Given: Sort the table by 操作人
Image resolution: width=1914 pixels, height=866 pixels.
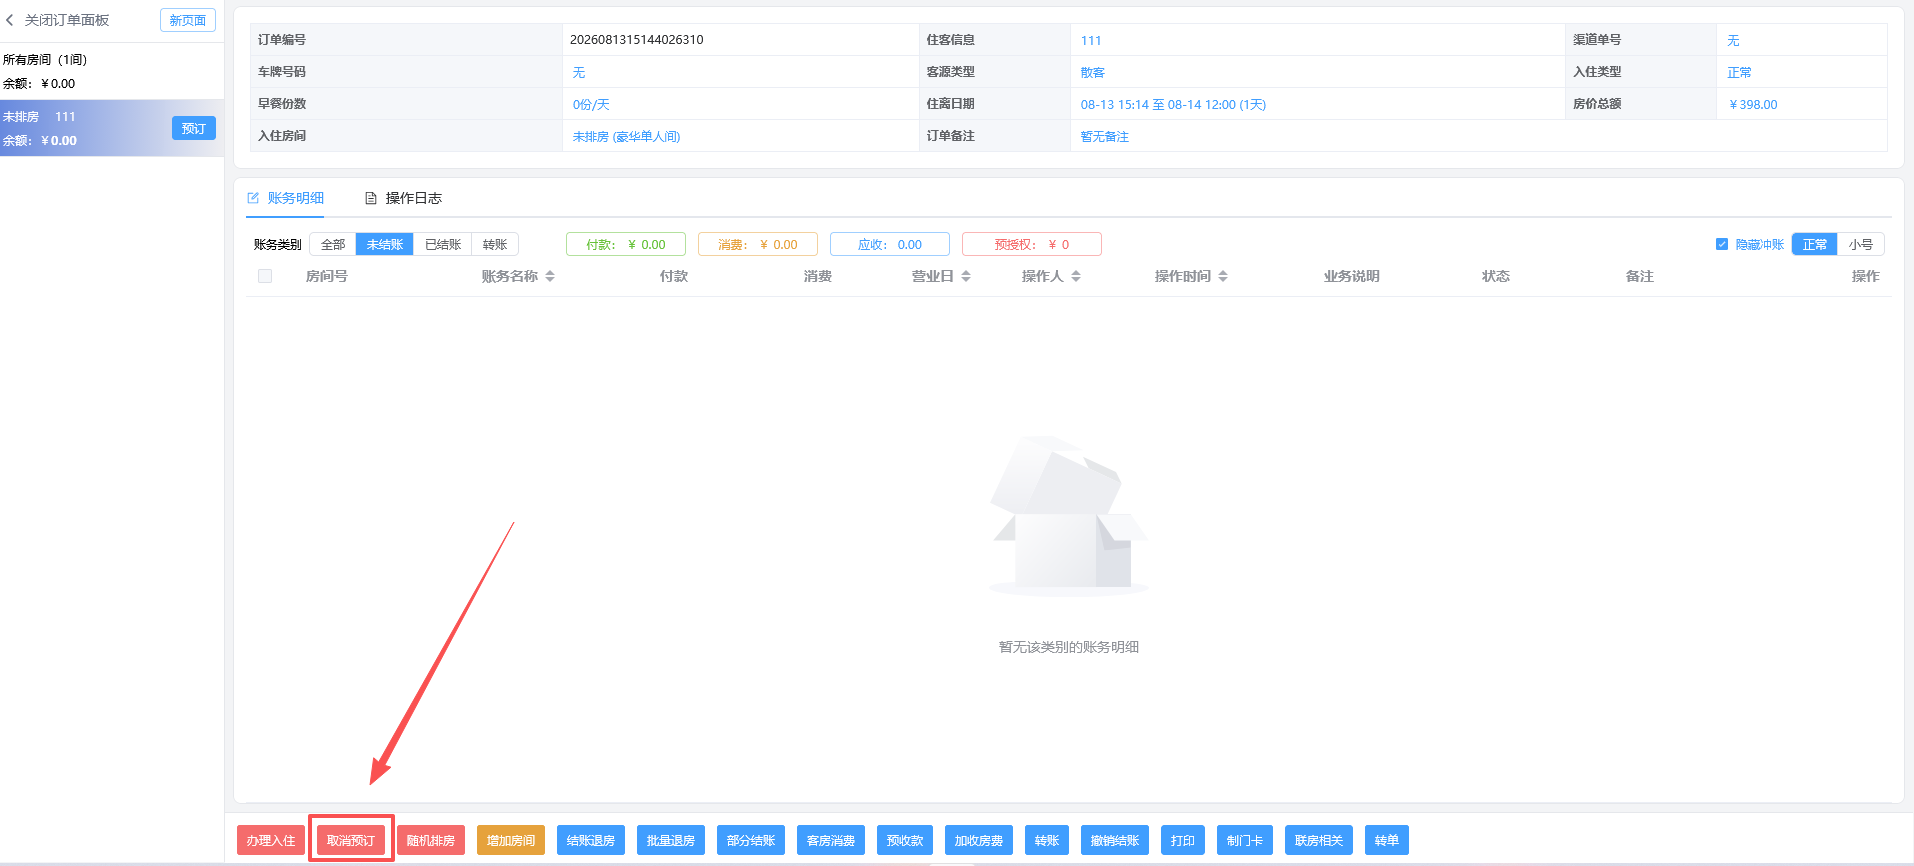Looking at the screenshot, I should (x=1076, y=276).
